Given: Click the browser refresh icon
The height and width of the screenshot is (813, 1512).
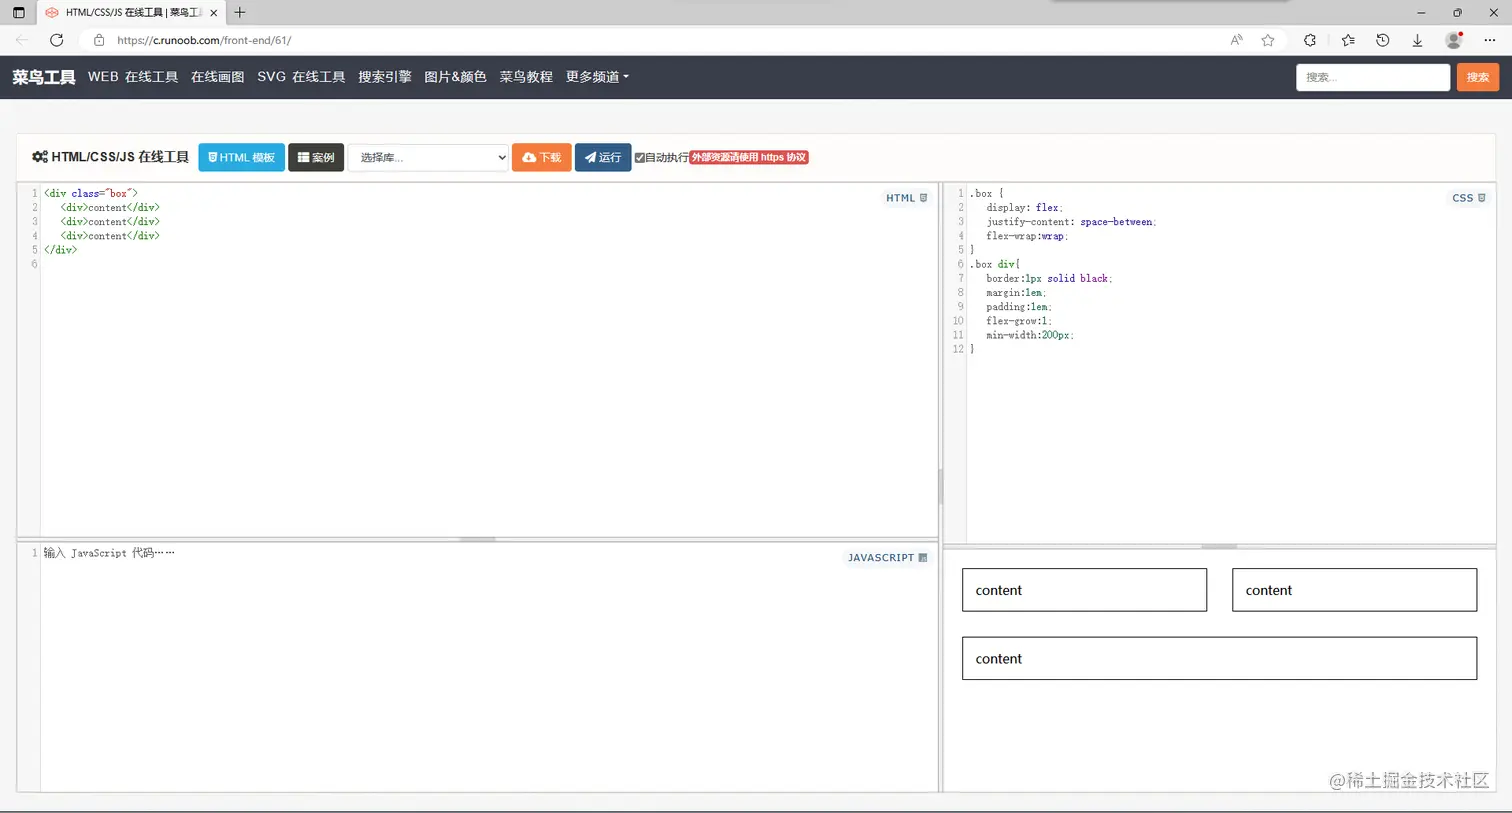Looking at the screenshot, I should coord(57,40).
